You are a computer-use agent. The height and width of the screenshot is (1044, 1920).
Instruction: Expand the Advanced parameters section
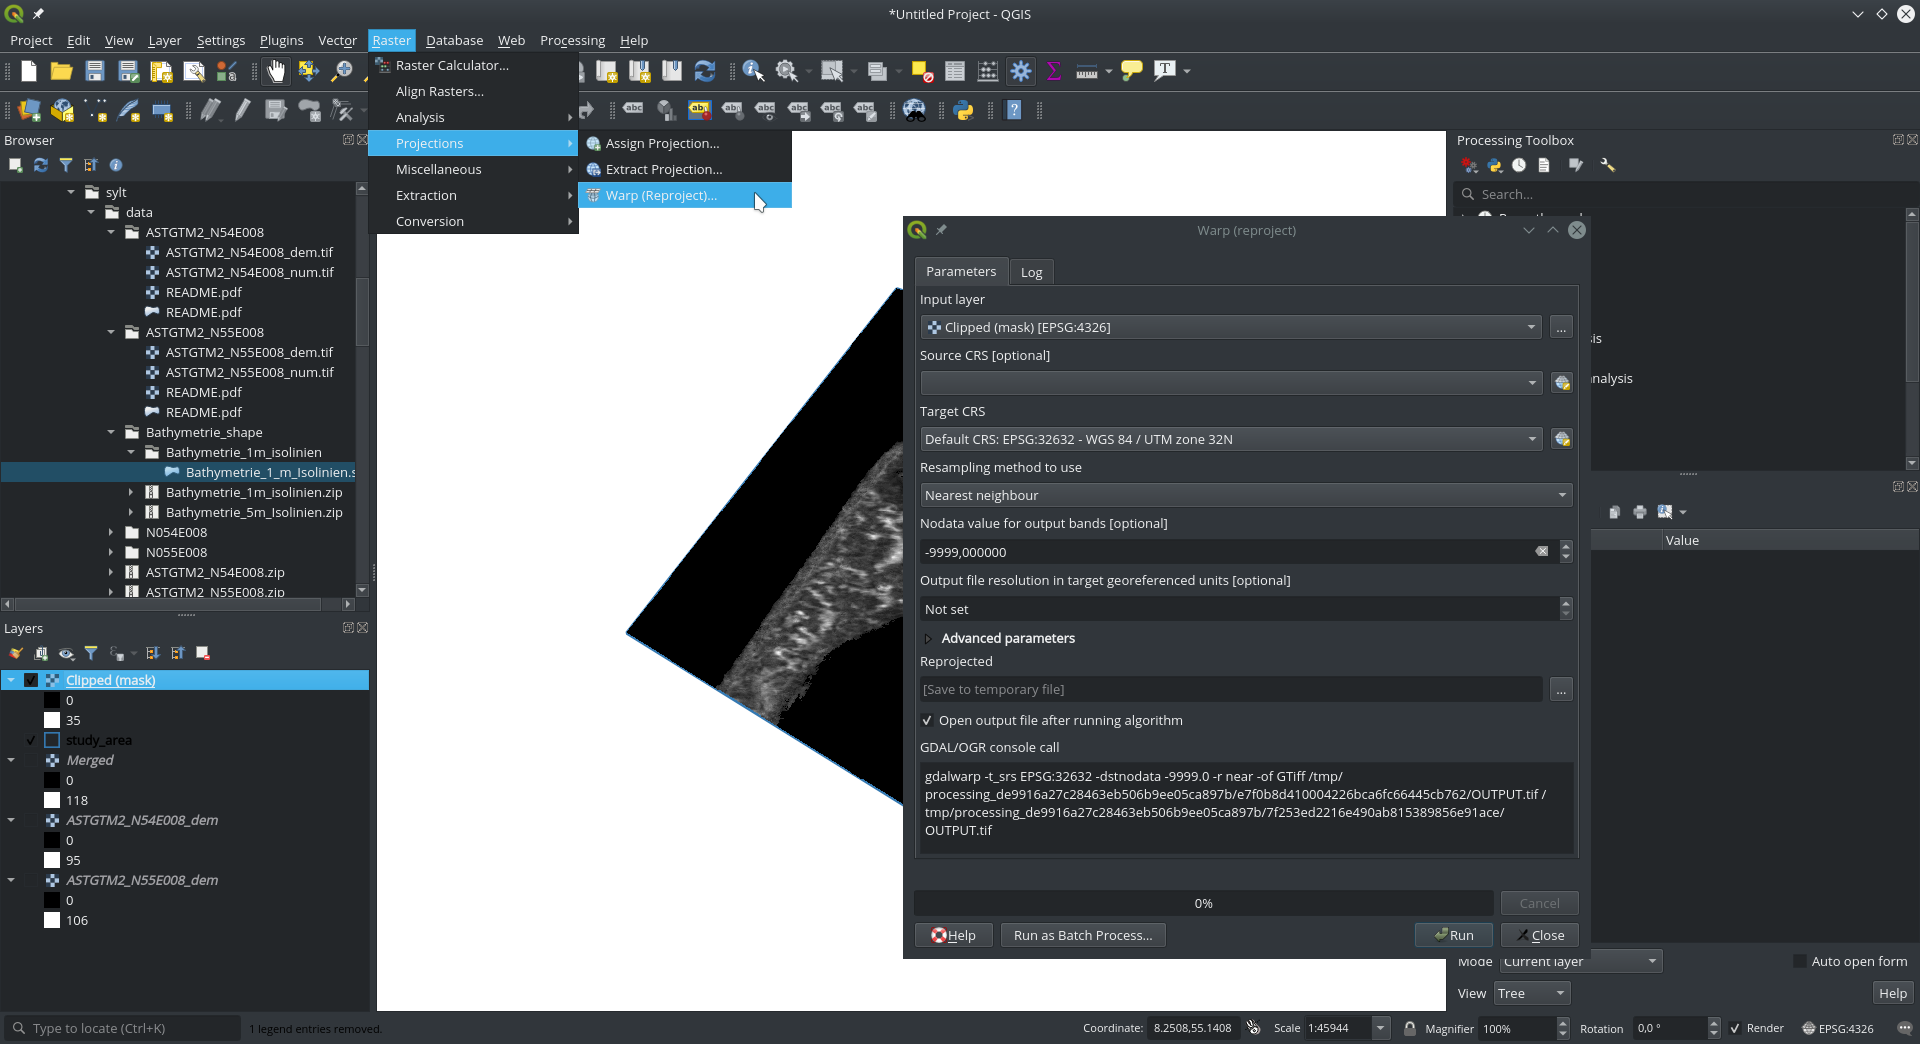(928, 638)
